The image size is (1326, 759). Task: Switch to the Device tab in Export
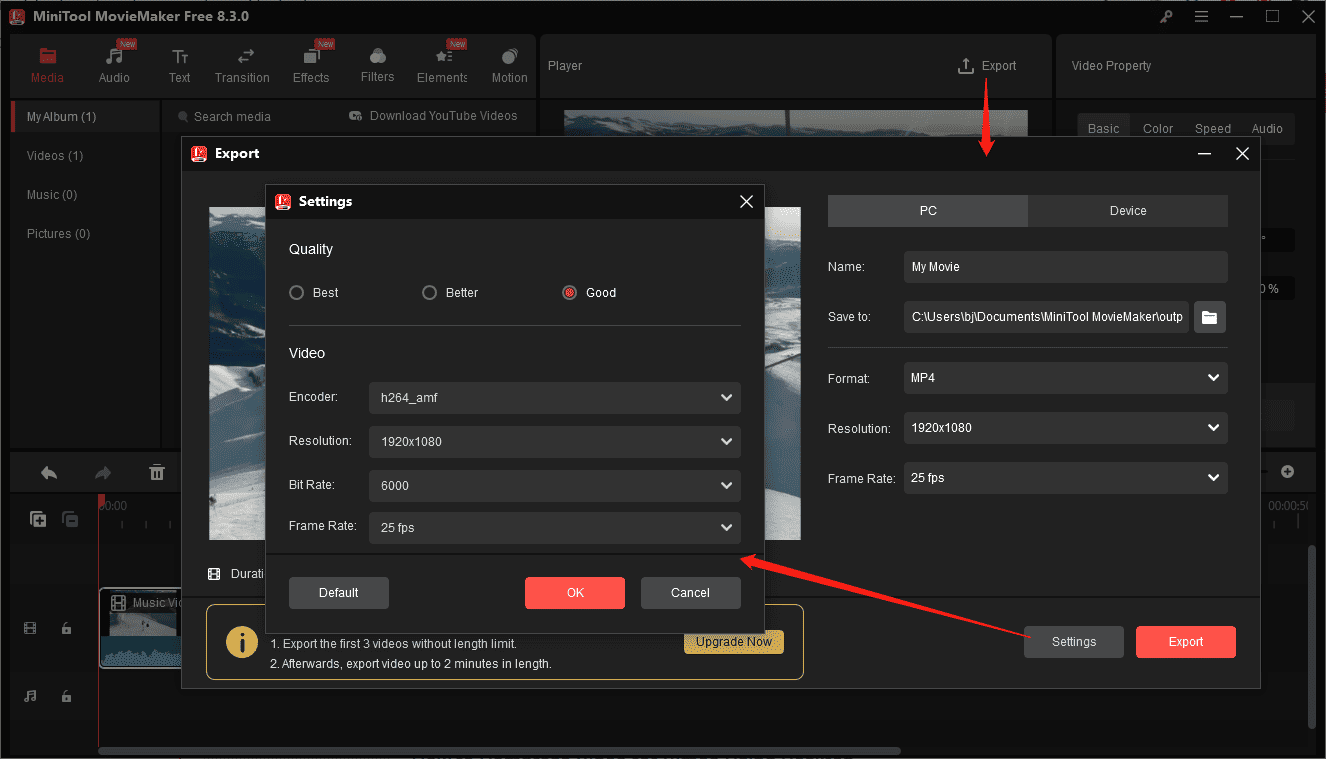tap(1128, 211)
